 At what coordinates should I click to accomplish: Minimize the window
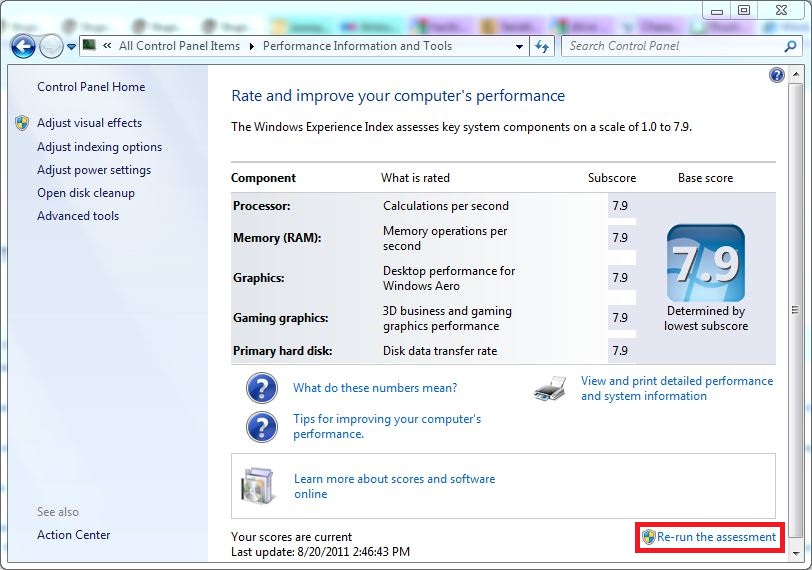coord(717,11)
